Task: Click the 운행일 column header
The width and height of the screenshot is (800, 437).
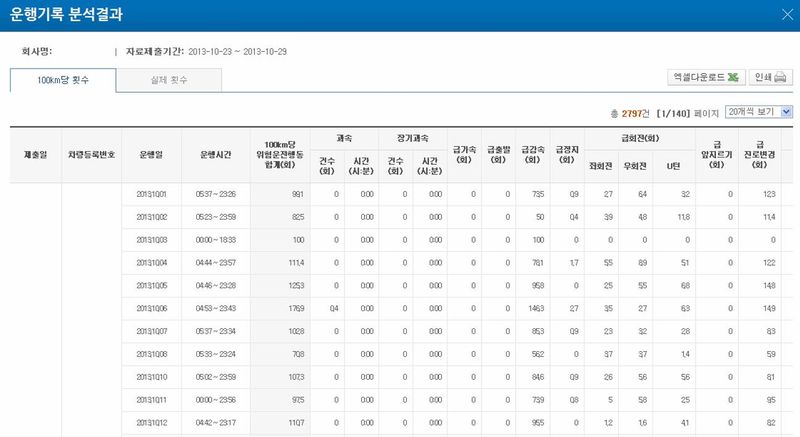Action: [151, 155]
